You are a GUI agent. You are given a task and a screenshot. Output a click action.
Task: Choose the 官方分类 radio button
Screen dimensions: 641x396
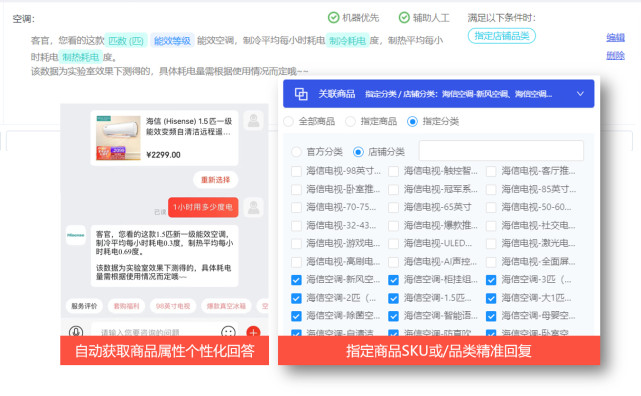coord(296,152)
